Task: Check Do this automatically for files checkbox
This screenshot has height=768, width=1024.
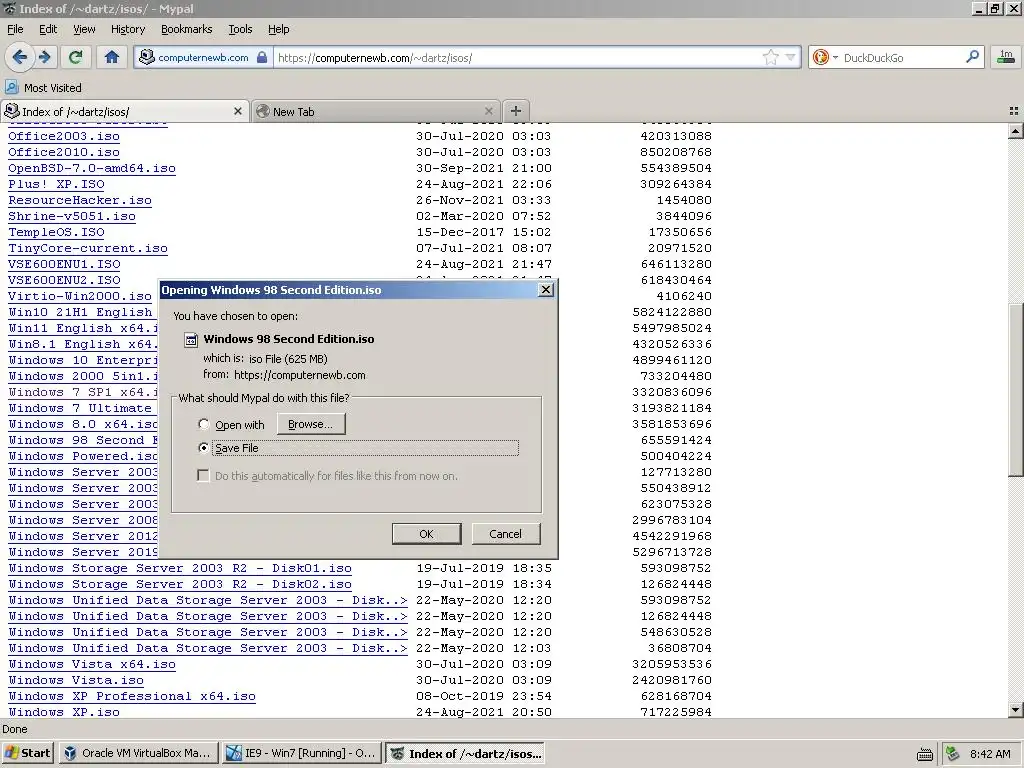Action: click(x=203, y=475)
